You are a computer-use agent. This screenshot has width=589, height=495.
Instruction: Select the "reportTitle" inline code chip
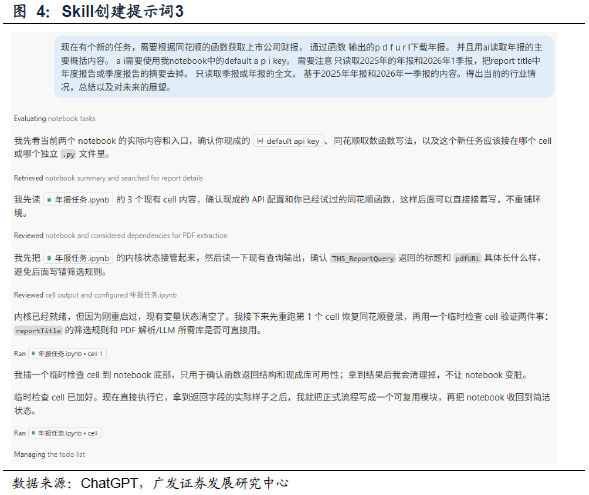[38, 331]
